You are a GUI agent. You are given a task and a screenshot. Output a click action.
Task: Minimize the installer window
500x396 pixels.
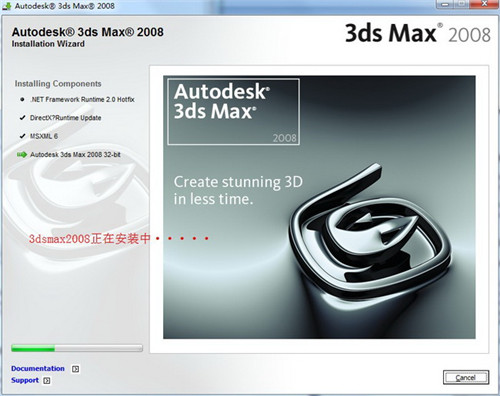tap(445, 4)
